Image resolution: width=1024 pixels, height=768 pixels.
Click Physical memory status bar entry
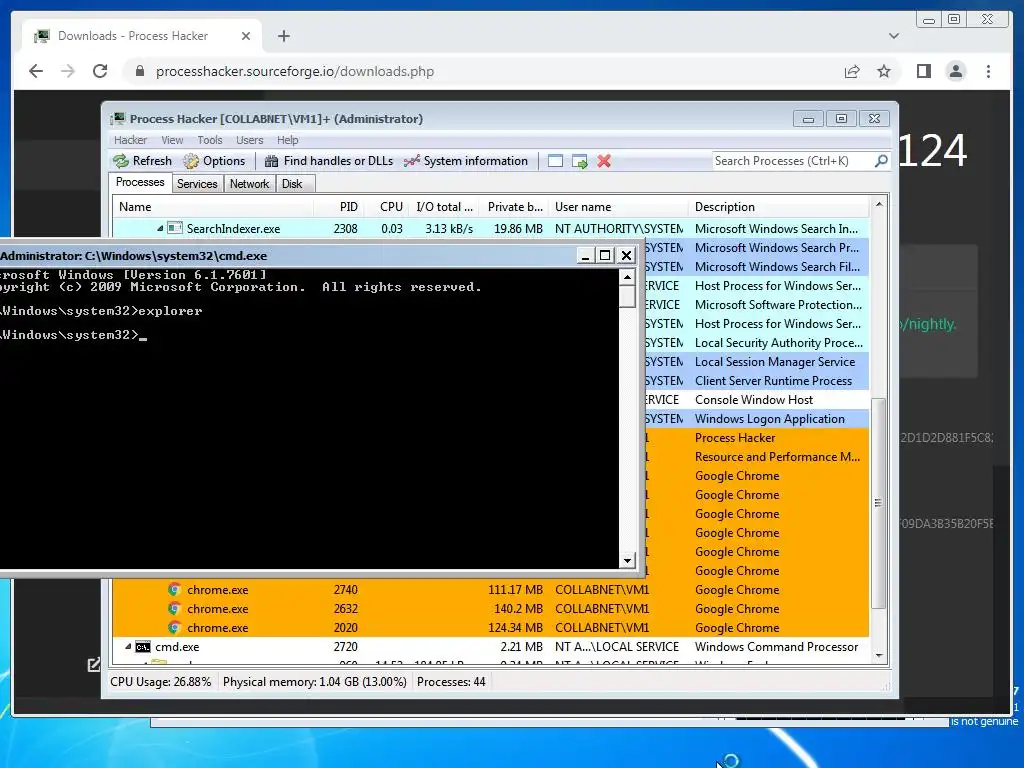[x=314, y=682]
